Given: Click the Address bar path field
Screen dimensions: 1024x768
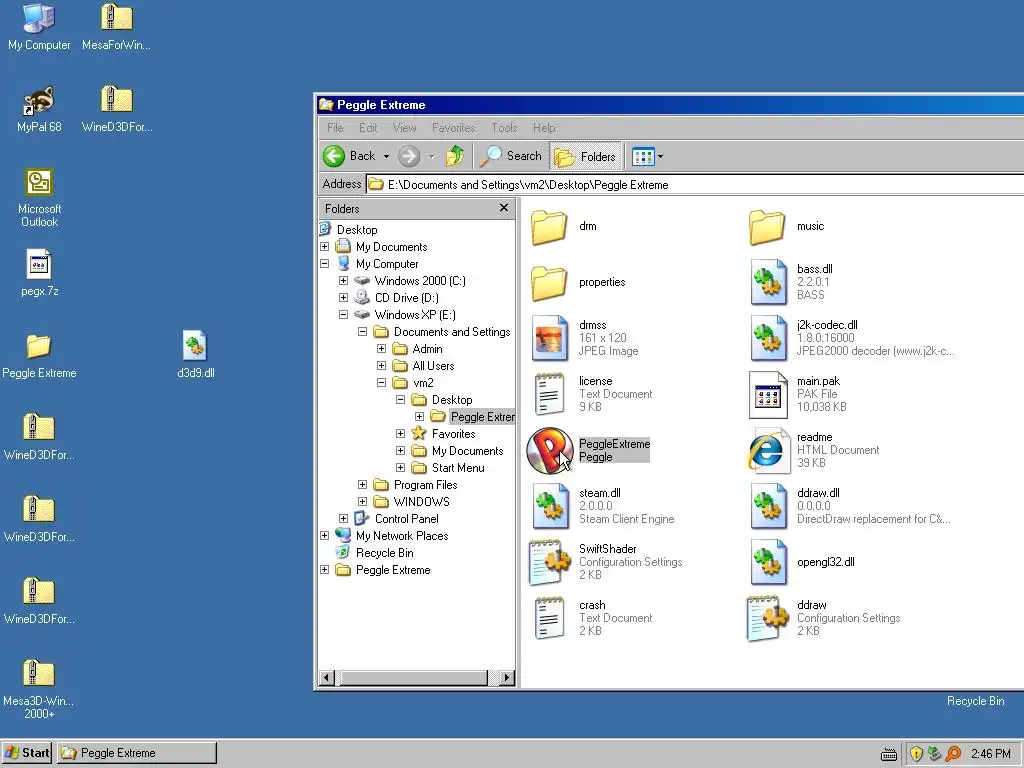Looking at the screenshot, I should click(695, 185).
